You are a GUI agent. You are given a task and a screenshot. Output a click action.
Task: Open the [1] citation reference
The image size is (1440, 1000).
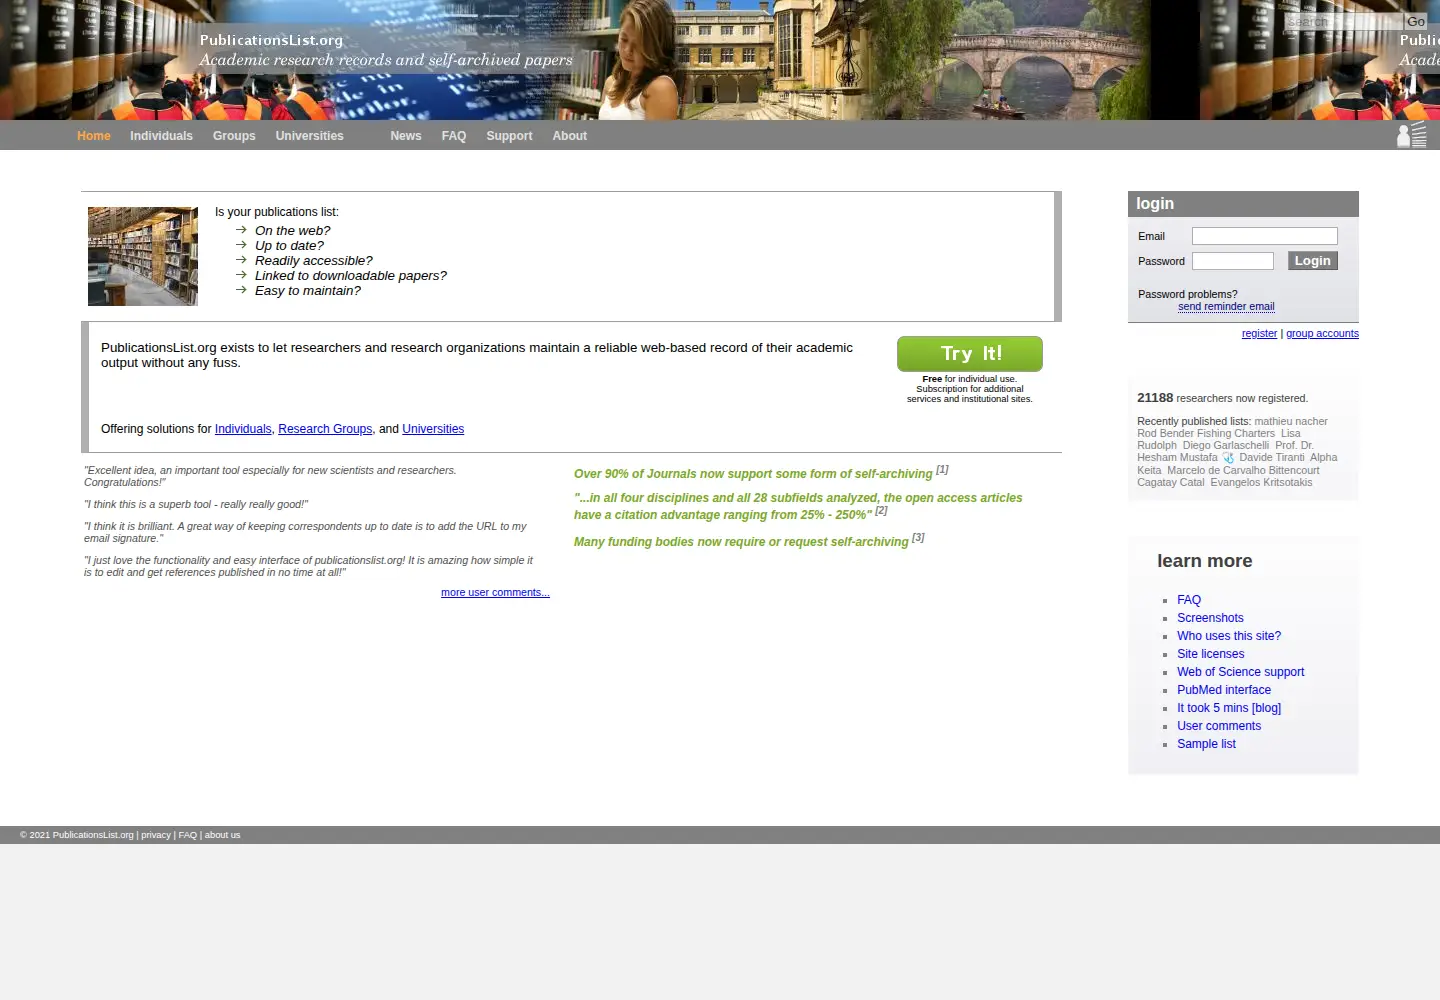pos(942,469)
